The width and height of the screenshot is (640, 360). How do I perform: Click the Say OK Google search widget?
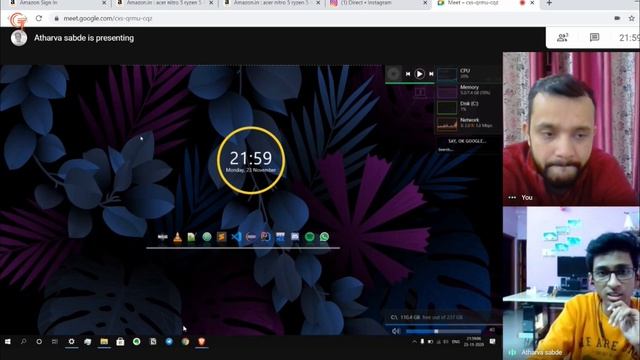click(x=467, y=145)
